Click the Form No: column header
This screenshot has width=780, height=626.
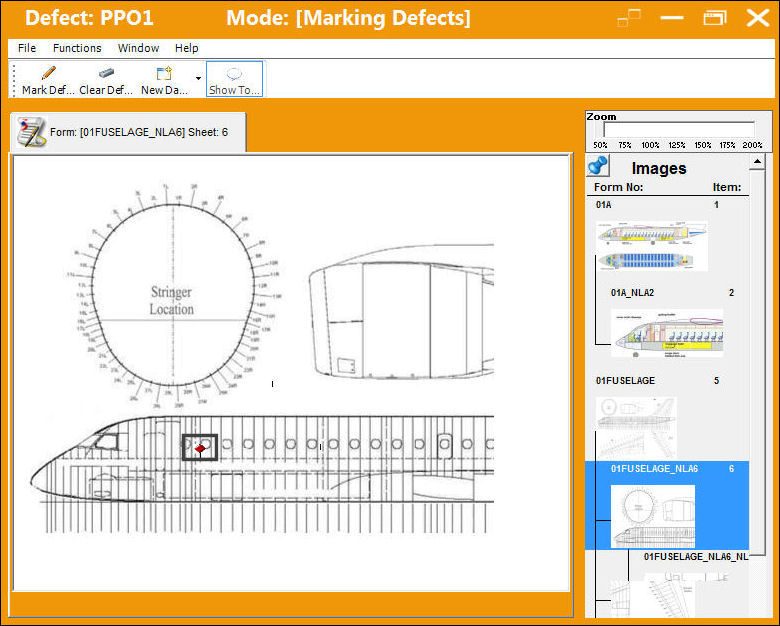(x=618, y=188)
